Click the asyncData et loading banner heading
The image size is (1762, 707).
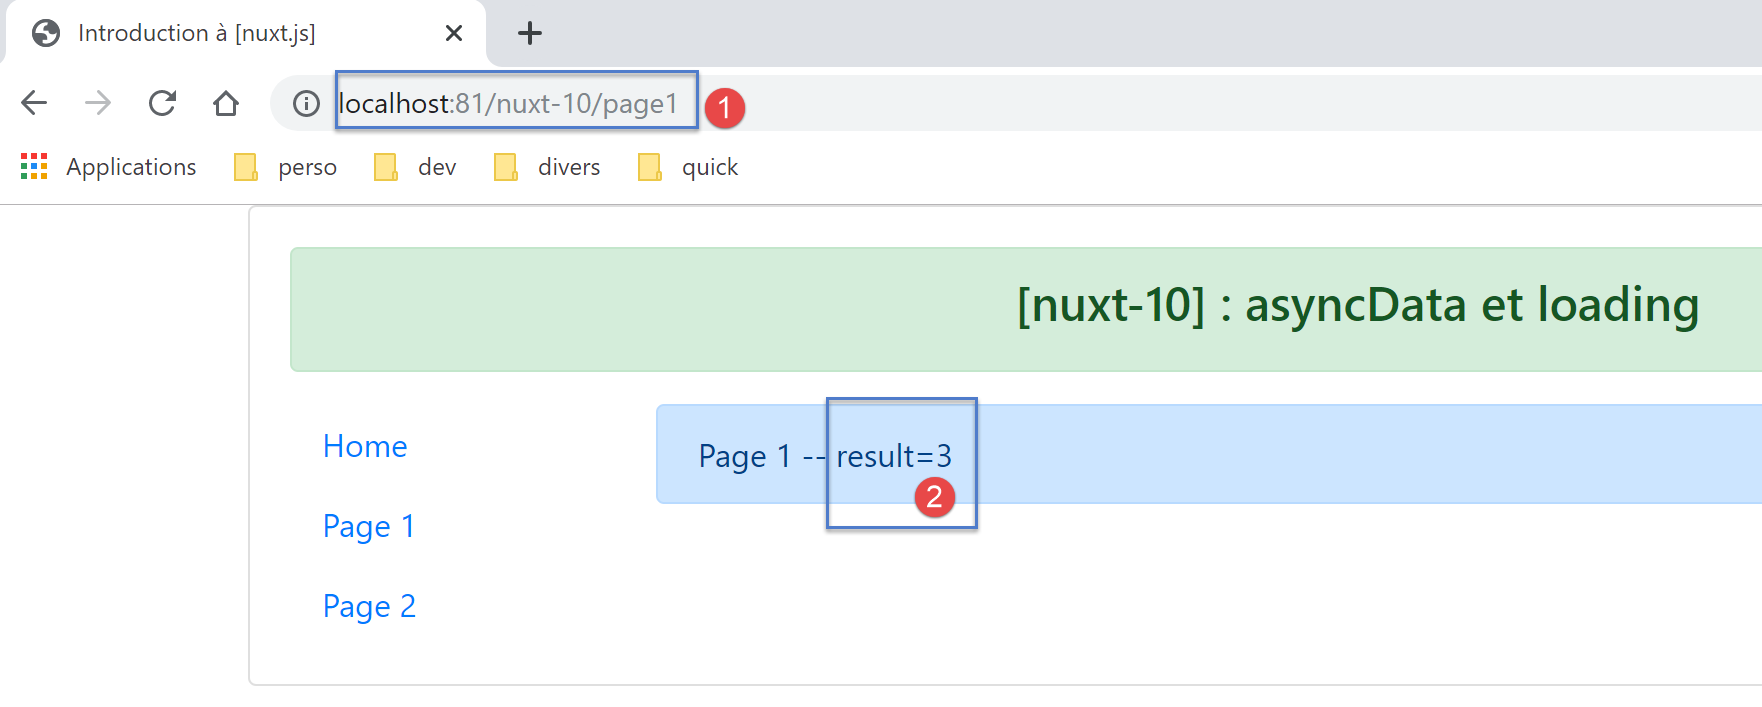pos(1357,305)
